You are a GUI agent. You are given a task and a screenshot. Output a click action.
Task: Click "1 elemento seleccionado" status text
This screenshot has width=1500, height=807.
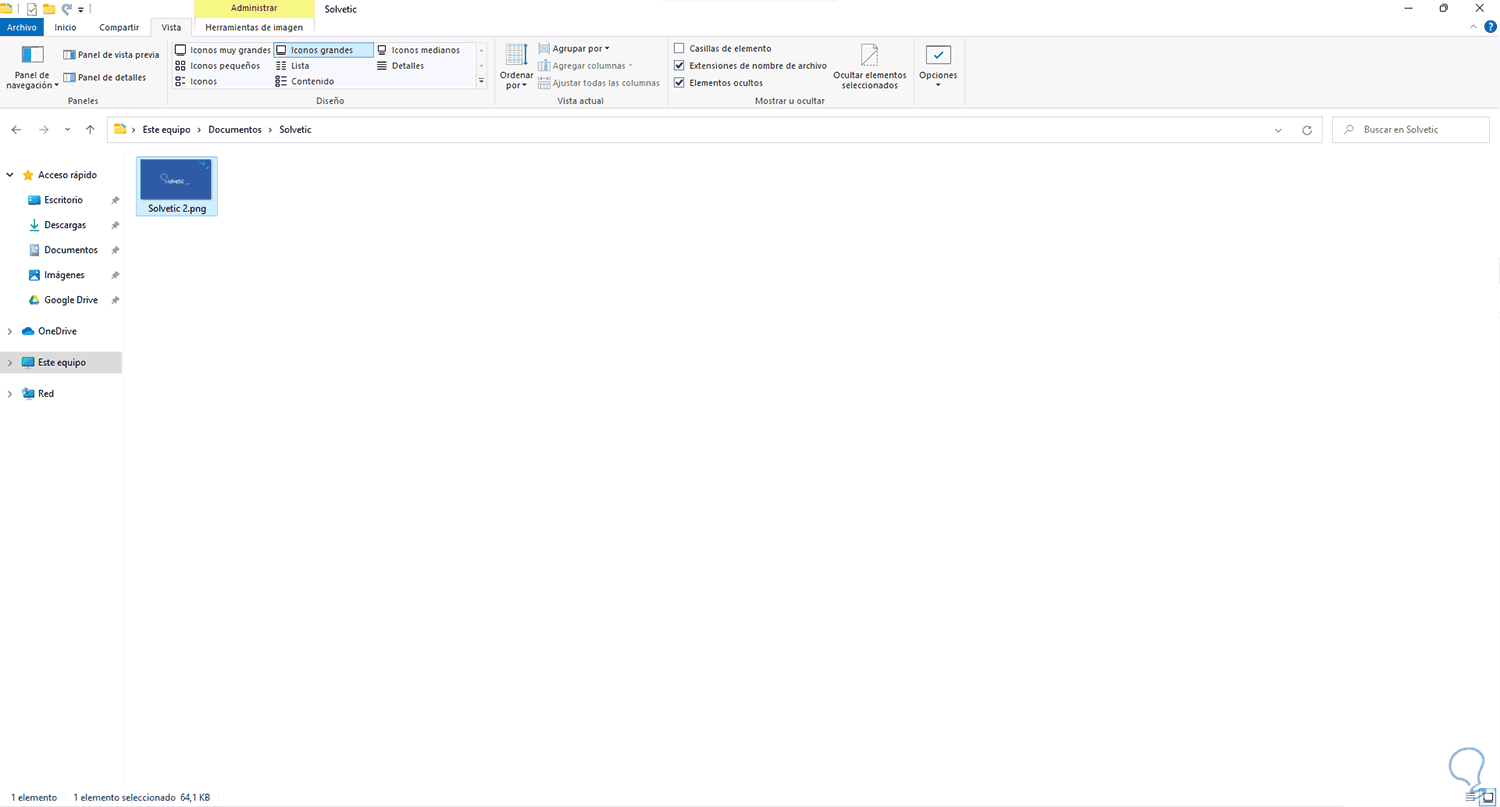click(x=124, y=798)
